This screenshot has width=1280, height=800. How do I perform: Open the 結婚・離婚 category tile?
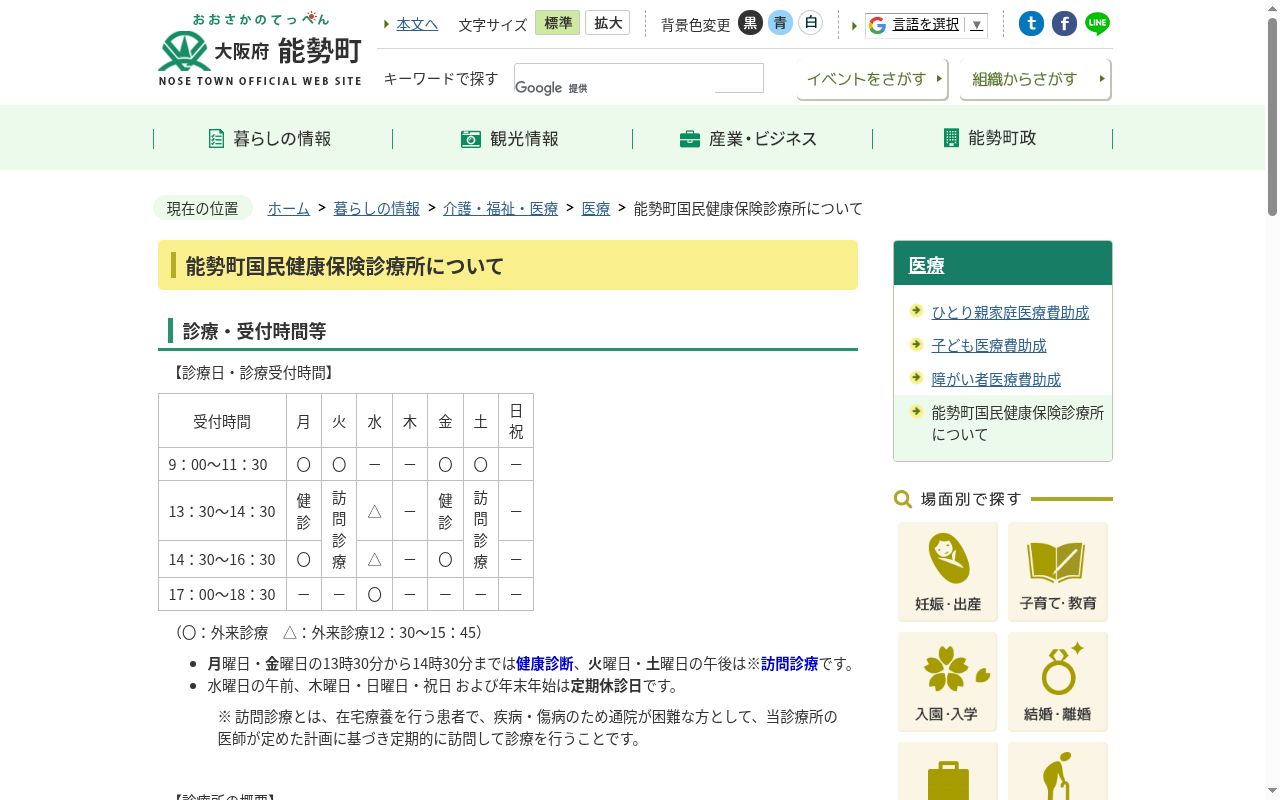pos(1058,682)
